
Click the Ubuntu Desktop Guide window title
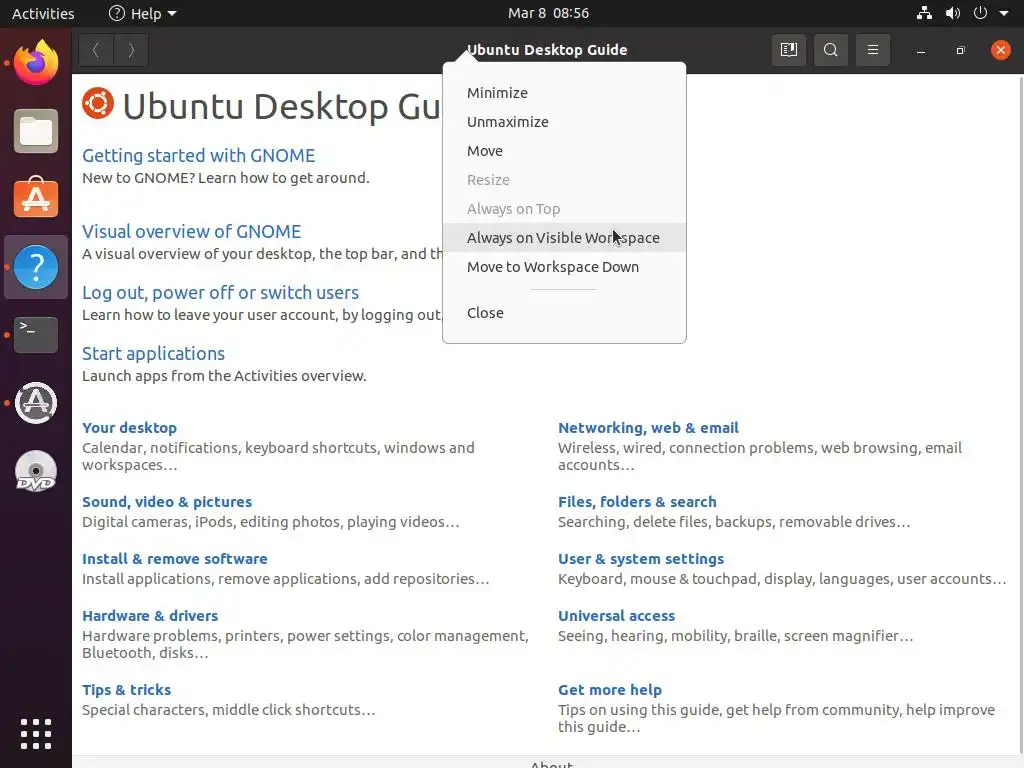point(547,50)
